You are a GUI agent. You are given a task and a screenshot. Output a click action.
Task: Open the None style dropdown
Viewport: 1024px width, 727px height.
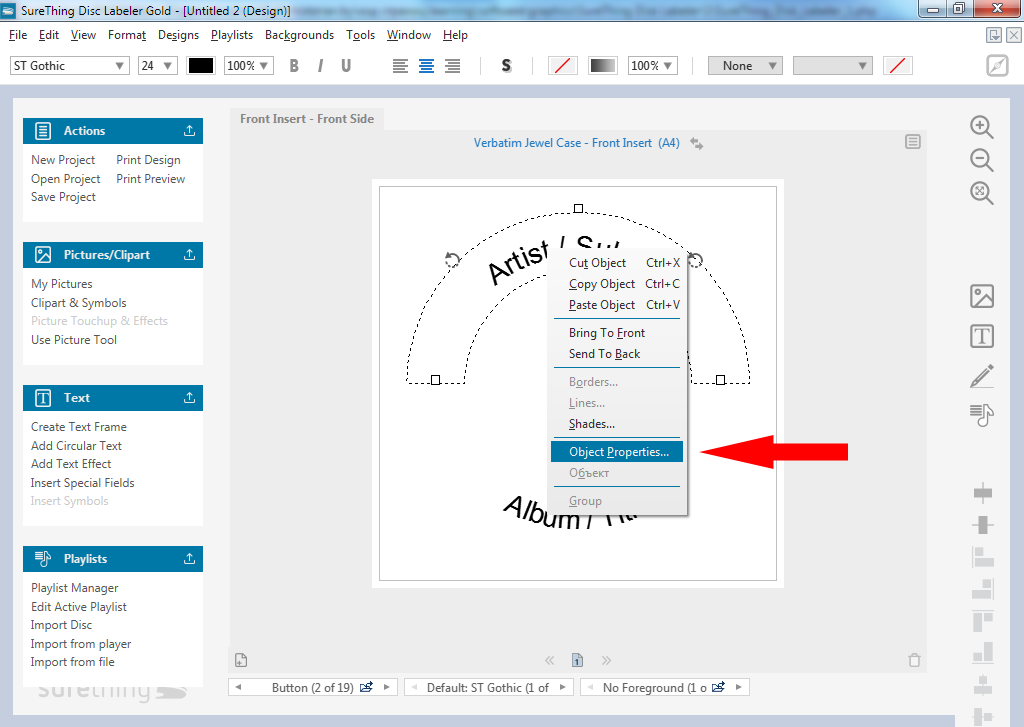click(x=745, y=66)
